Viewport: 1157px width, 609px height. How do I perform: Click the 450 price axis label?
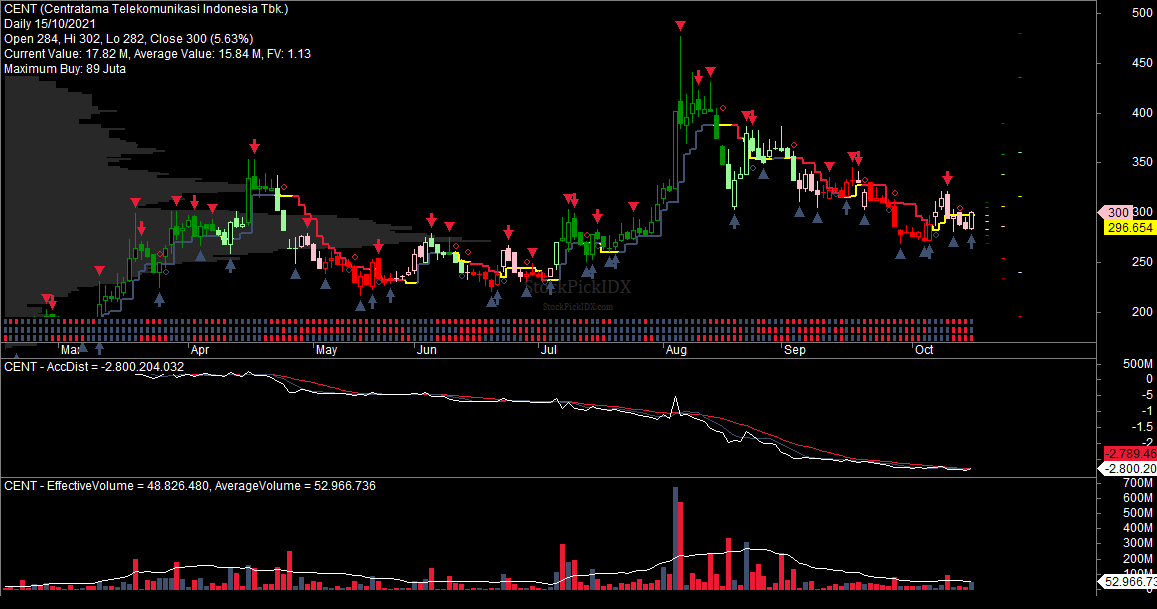pos(1142,63)
